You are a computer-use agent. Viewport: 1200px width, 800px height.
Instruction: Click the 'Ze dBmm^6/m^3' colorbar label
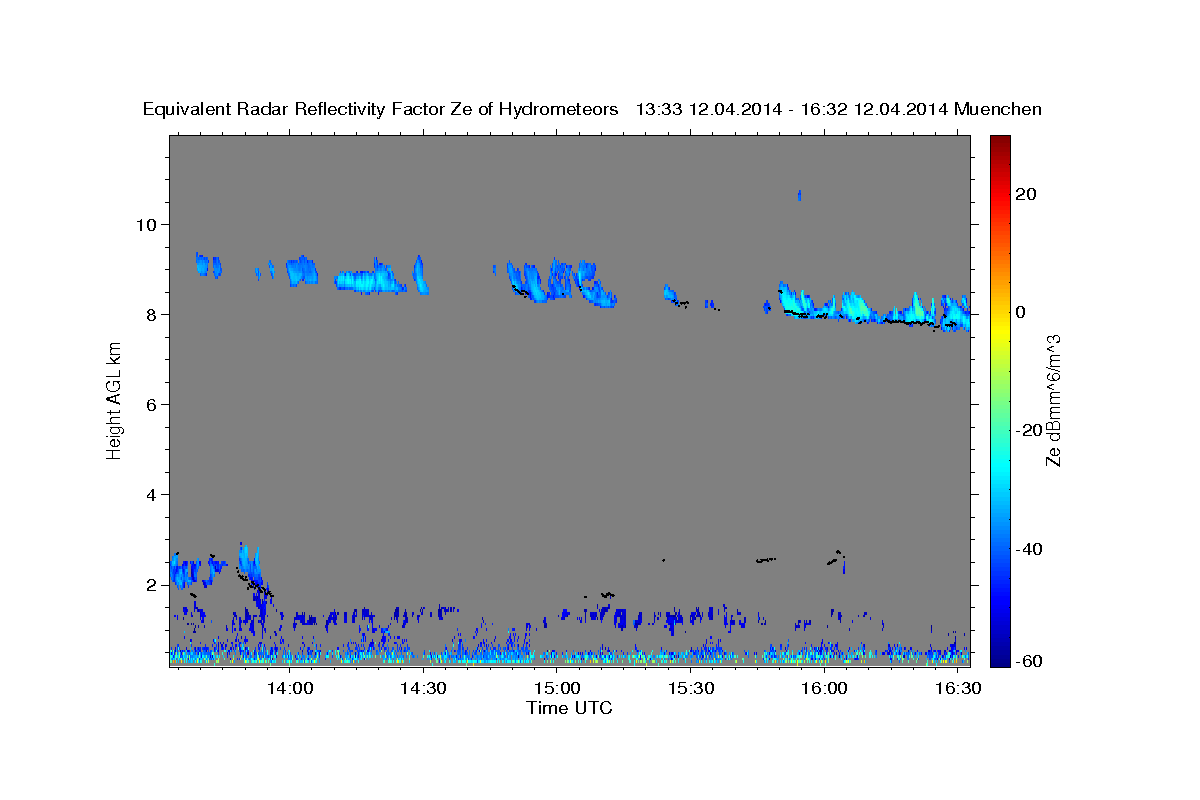[x=1053, y=400]
